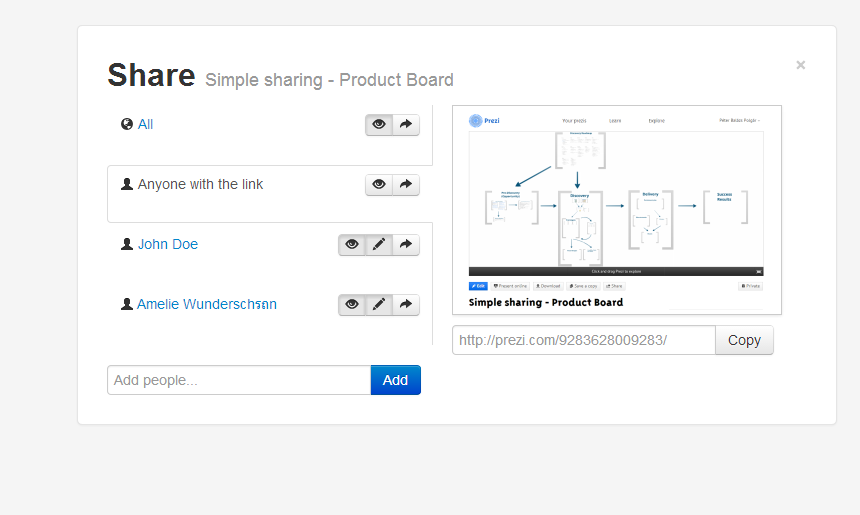
Task: Click share arrow for Amelie Wunderschøn
Action: [406, 304]
